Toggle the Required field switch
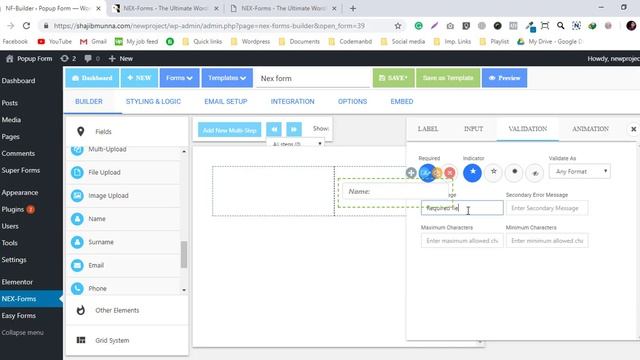The image size is (640, 360). click(427, 173)
